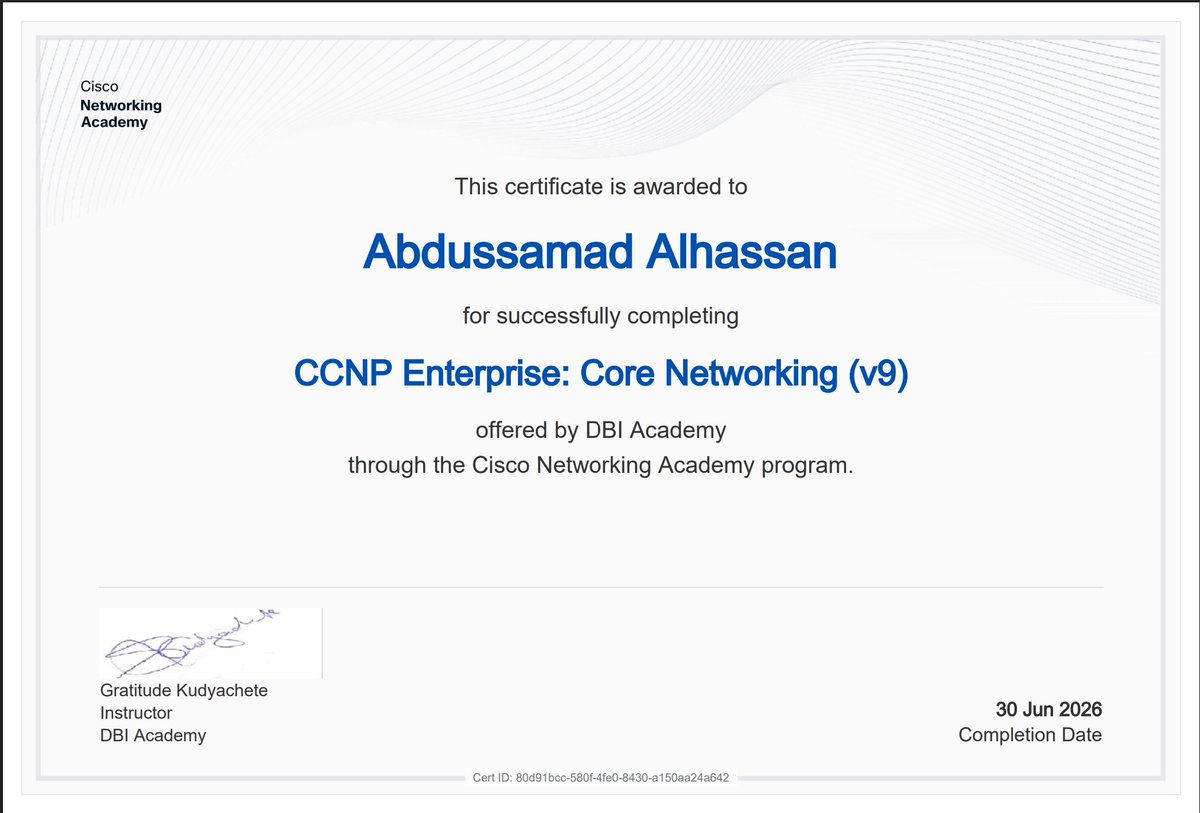Click the text "offered by DBI Academy"

[600, 431]
